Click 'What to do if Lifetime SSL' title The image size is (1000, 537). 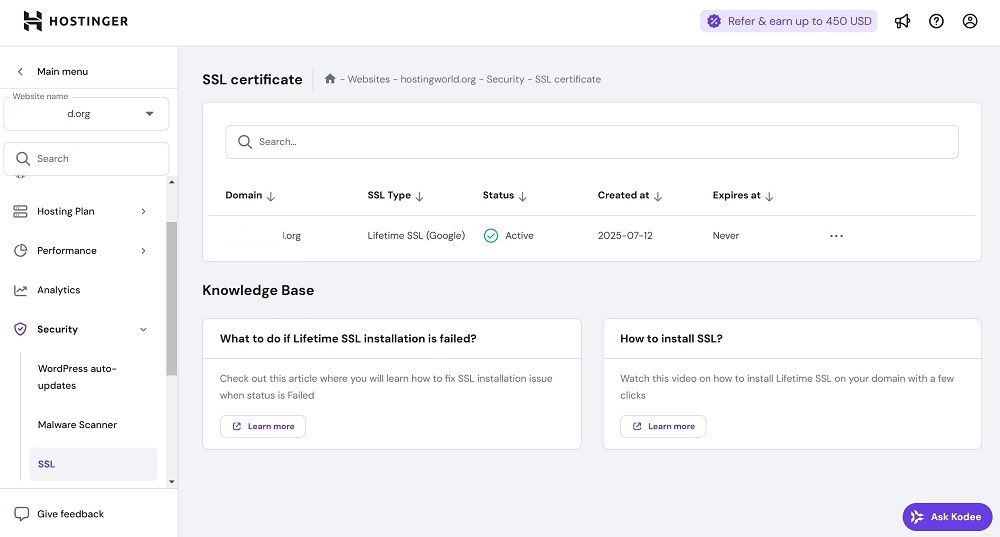point(348,339)
